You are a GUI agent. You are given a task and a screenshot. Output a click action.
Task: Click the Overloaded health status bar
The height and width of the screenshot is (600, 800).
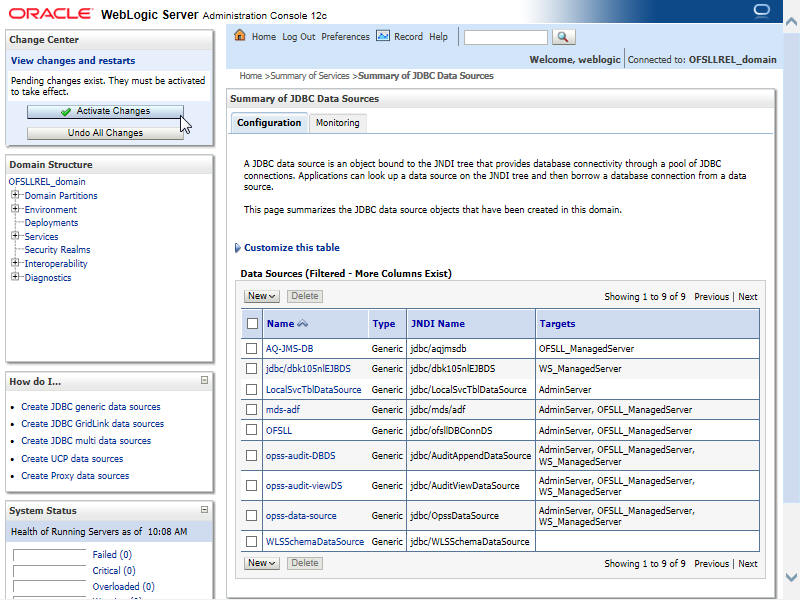(49, 587)
